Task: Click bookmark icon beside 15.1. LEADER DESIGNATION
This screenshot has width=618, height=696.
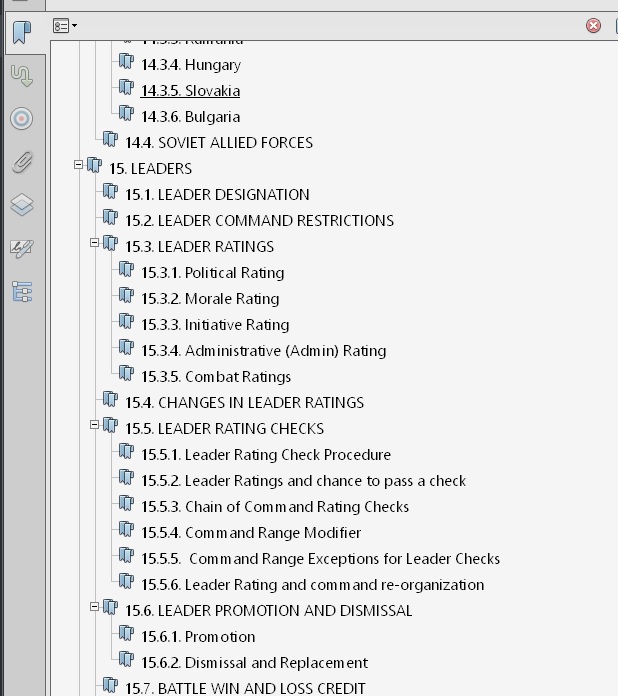Action: 110,191
